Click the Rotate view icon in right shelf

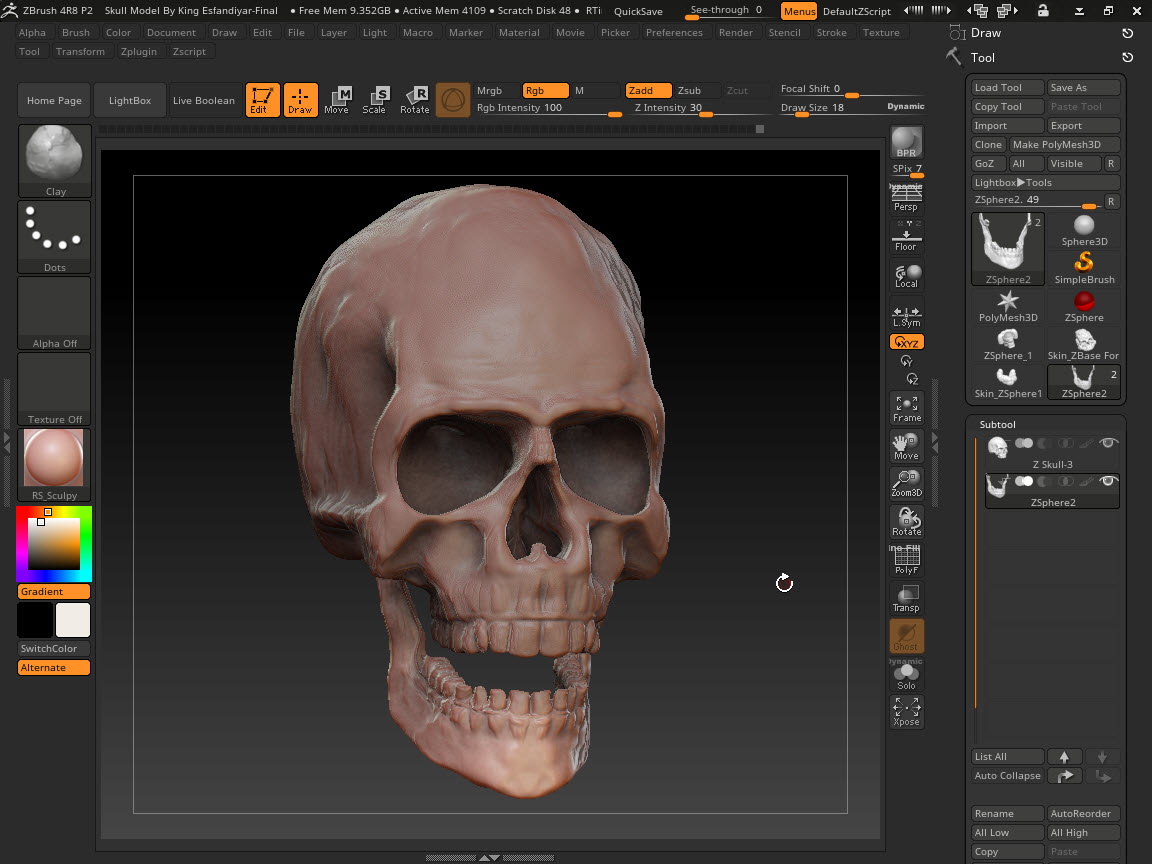click(x=907, y=522)
